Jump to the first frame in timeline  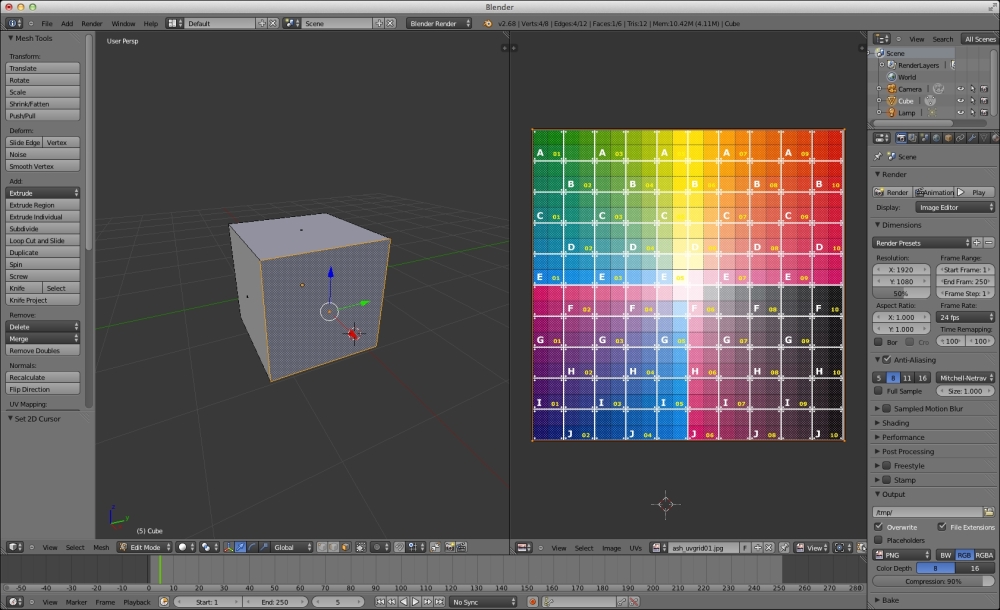[380, 602]
